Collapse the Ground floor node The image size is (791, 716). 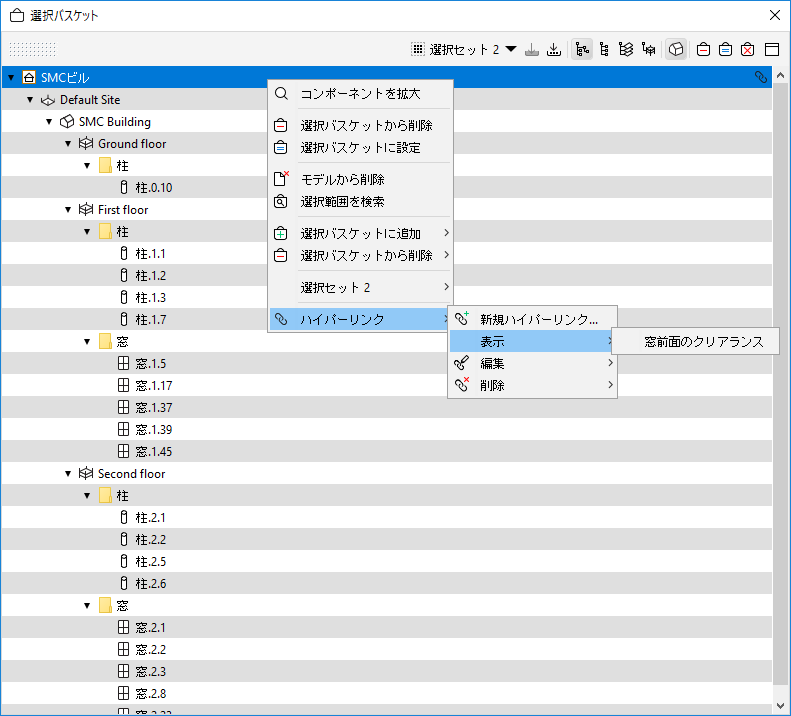(x=68, y=144)
